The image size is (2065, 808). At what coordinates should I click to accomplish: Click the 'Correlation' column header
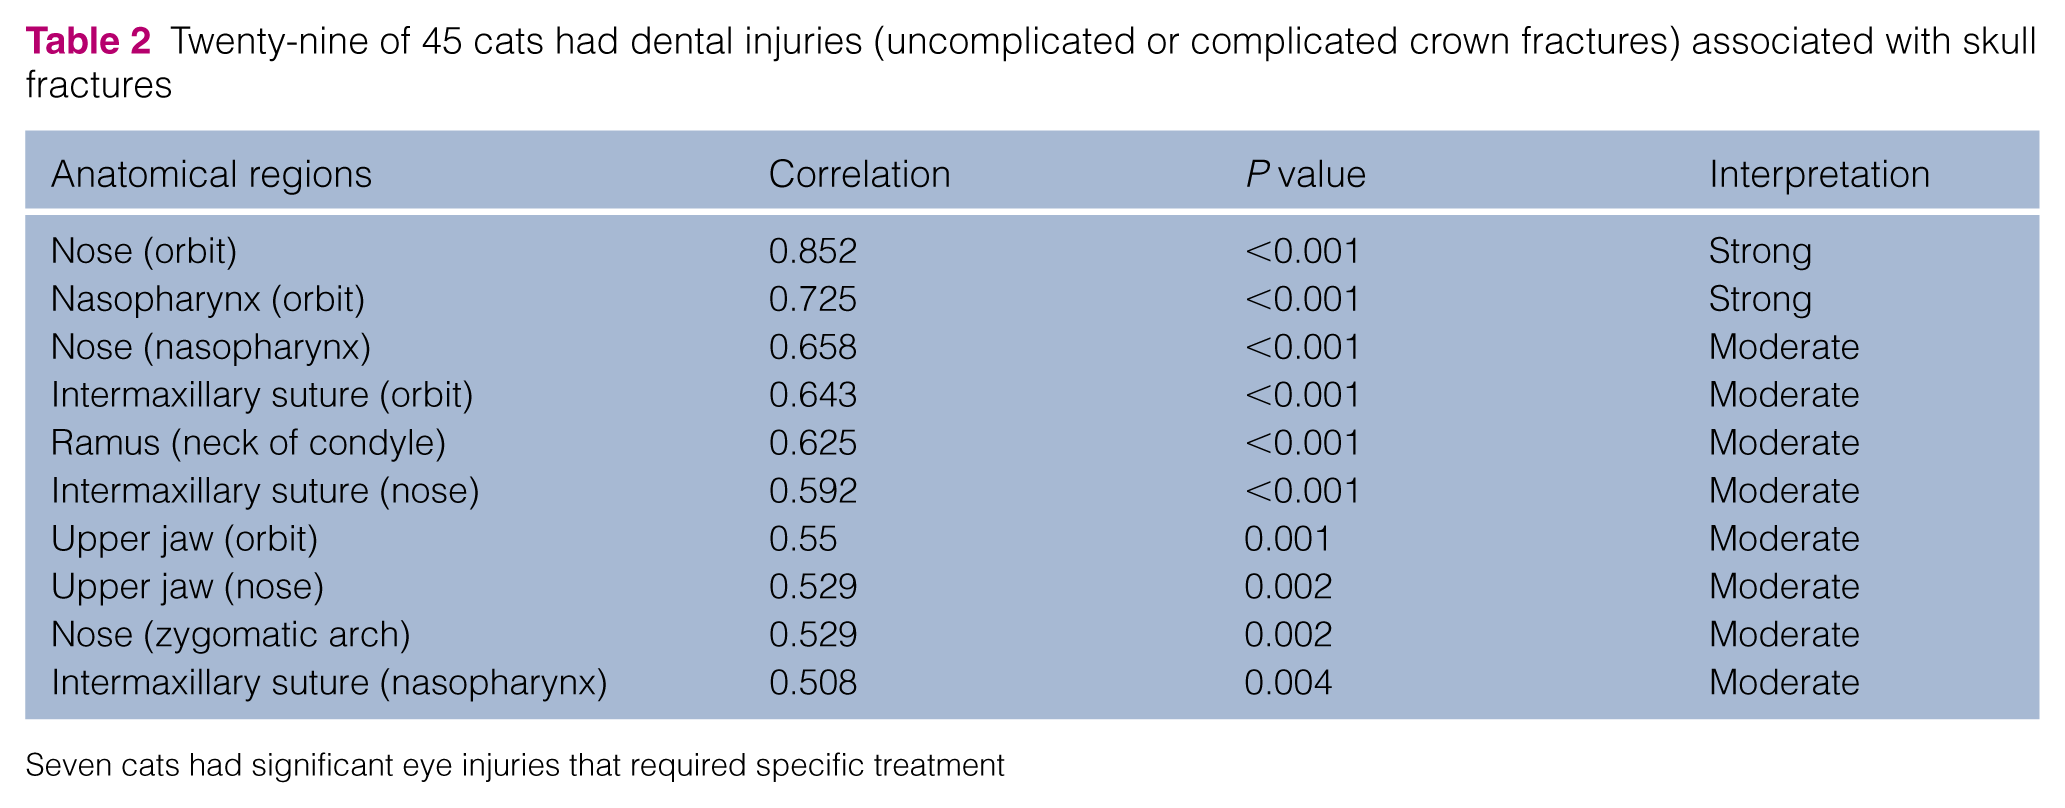[x=859, y=175]
